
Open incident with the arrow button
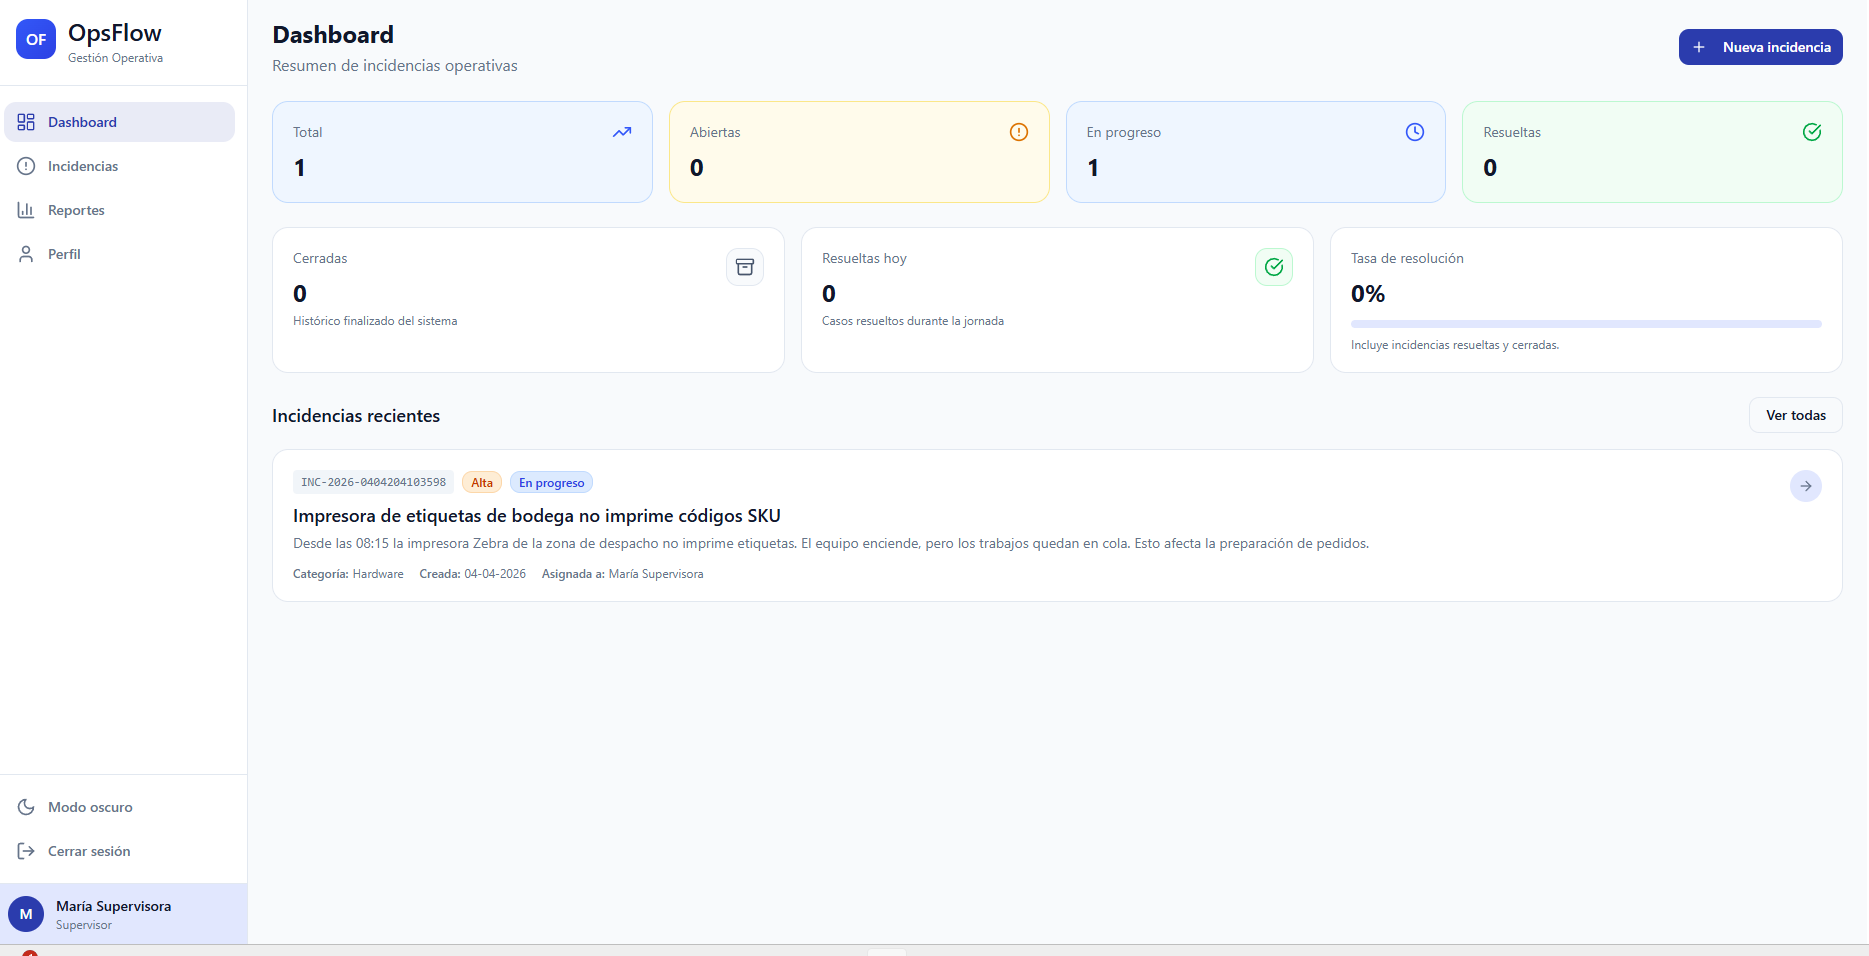1806,486
